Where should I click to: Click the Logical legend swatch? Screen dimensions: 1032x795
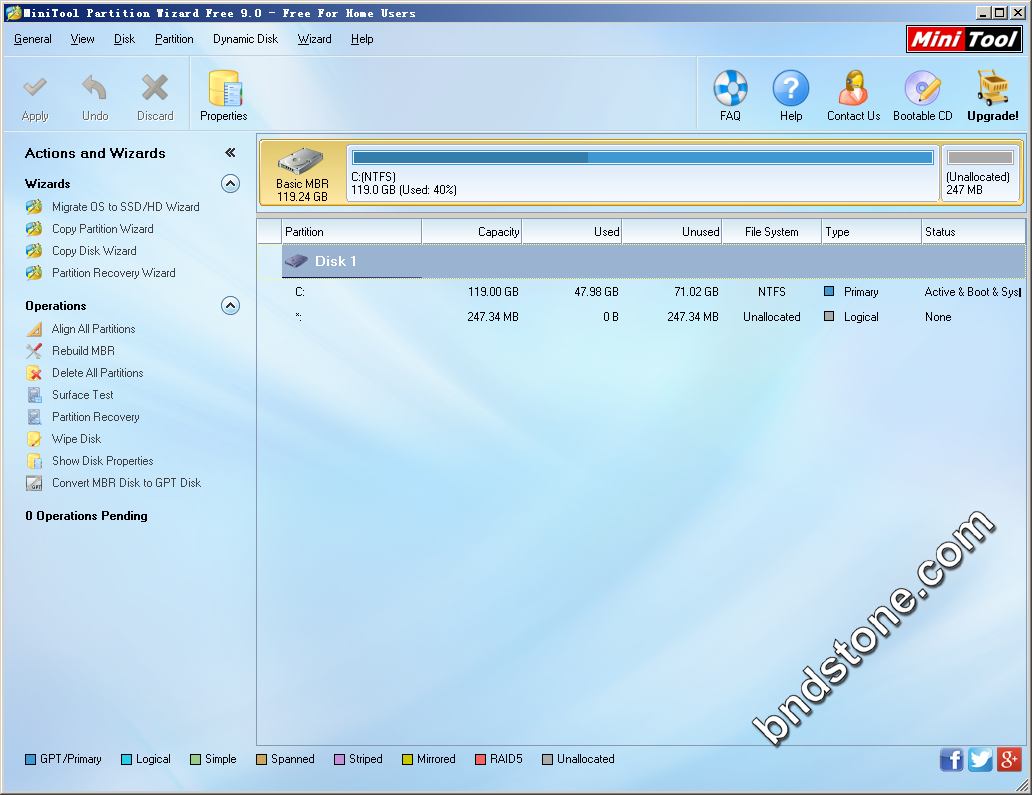coord(126,759)
